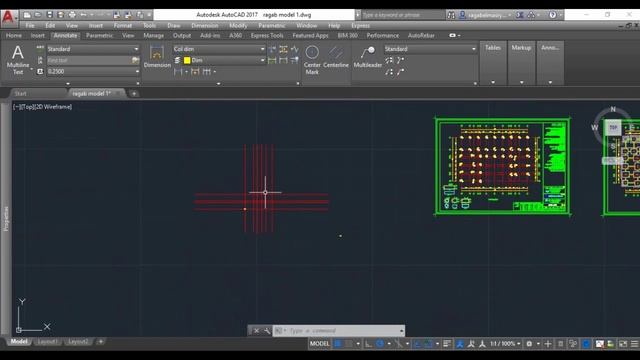Toggle snap mode in status bar
The width and height of the screenshot is (640, 360).
[x=348, y=344]
